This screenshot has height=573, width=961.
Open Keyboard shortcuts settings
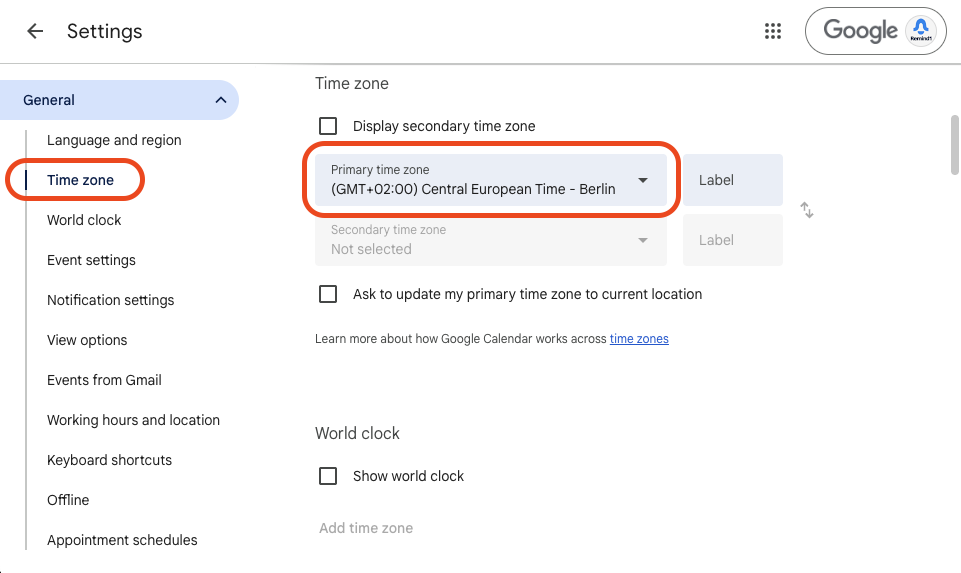tap(109, 460)
